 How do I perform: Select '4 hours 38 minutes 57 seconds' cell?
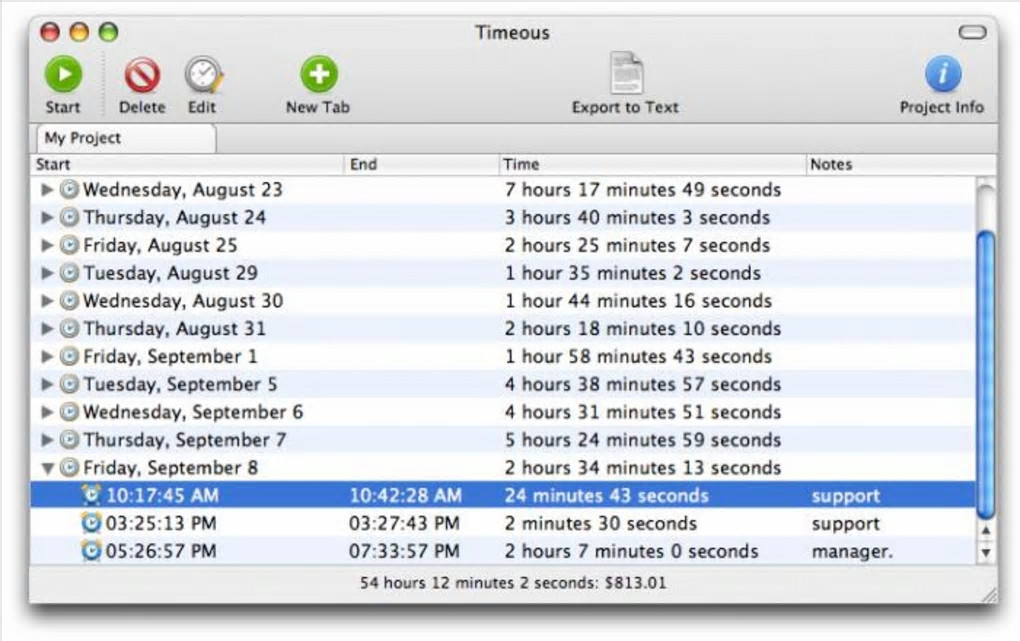643,384
